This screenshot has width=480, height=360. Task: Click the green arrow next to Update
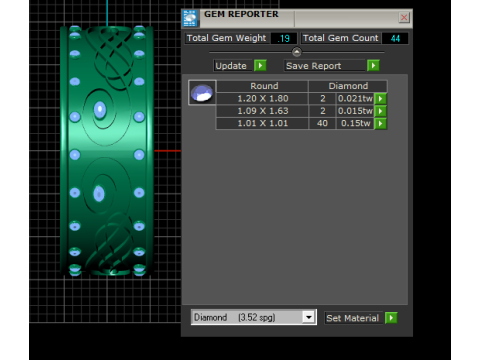click(x=260, y=65)
